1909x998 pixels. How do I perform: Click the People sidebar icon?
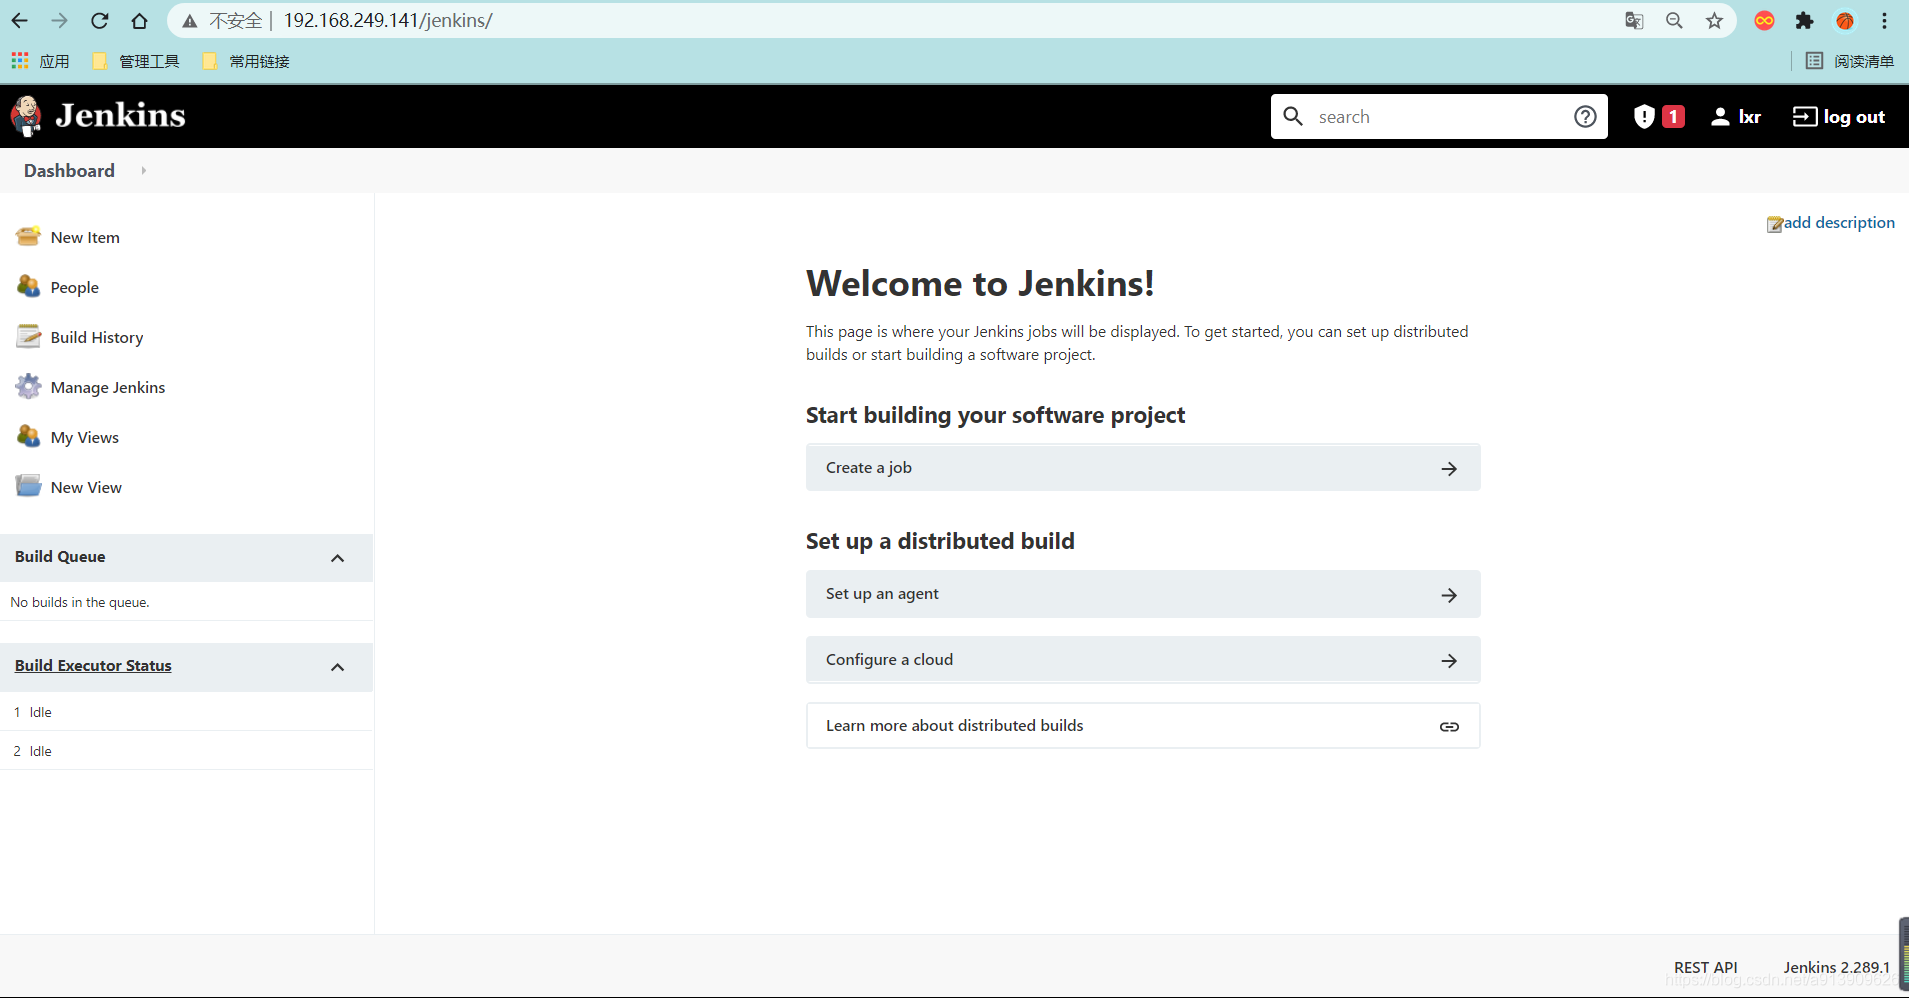click(x=28, y=287)
